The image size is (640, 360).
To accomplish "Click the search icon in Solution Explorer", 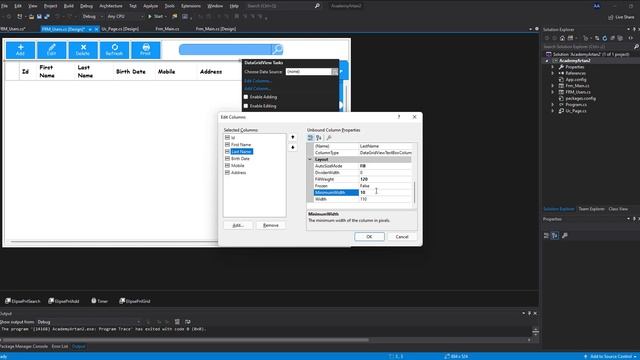I will [636, 47].
